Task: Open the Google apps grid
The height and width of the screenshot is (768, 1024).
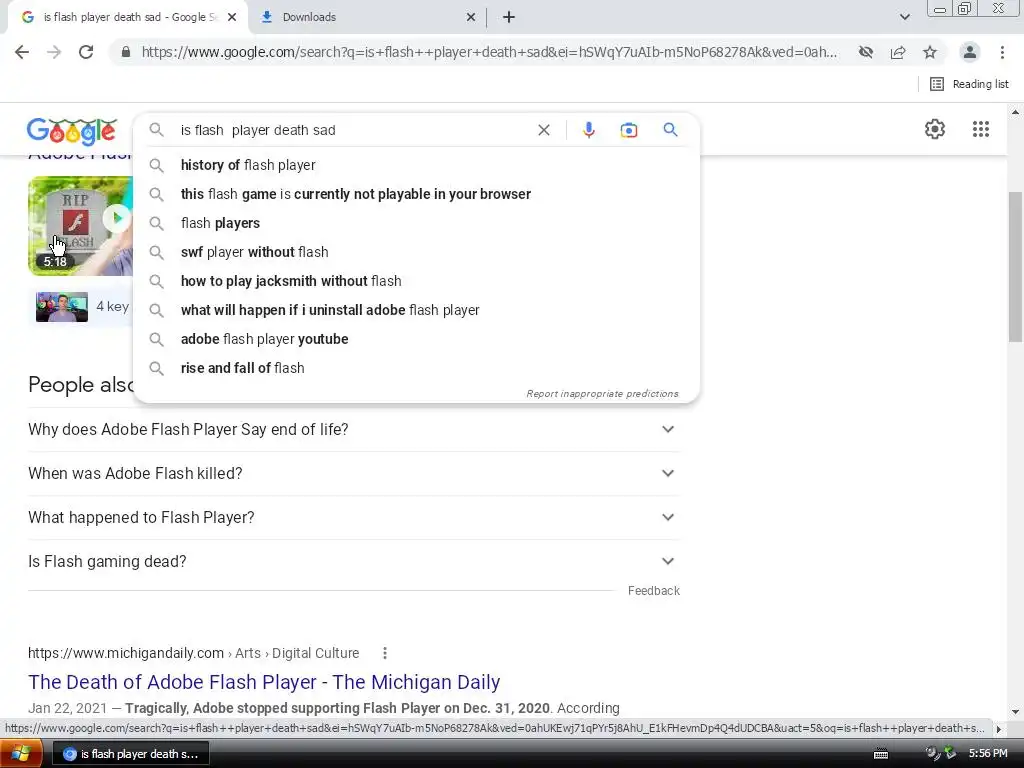Action: 981,129
